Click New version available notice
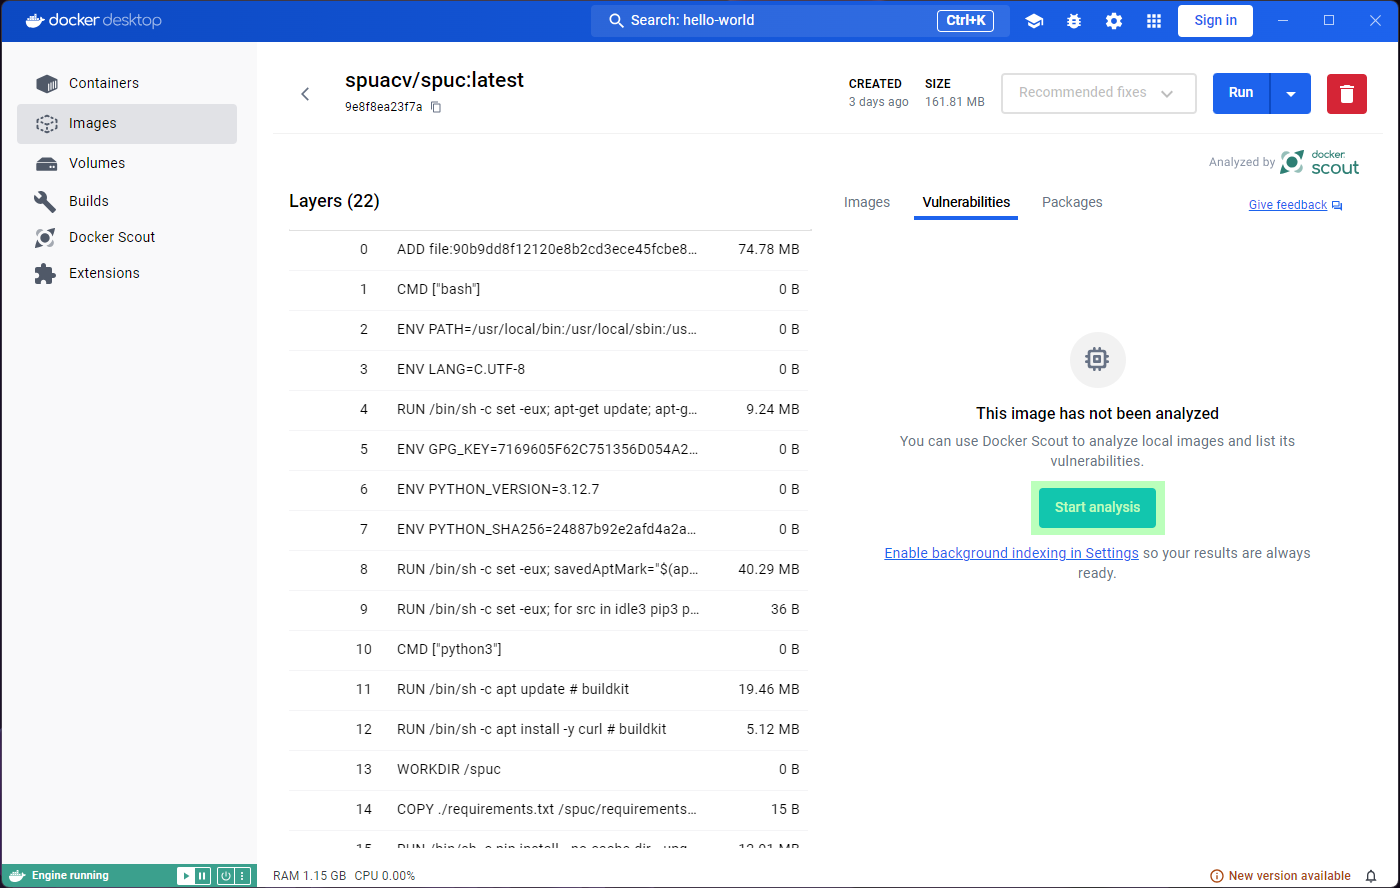The height and width of the screenshot is (888, 1400). [x=1281, y=876]
